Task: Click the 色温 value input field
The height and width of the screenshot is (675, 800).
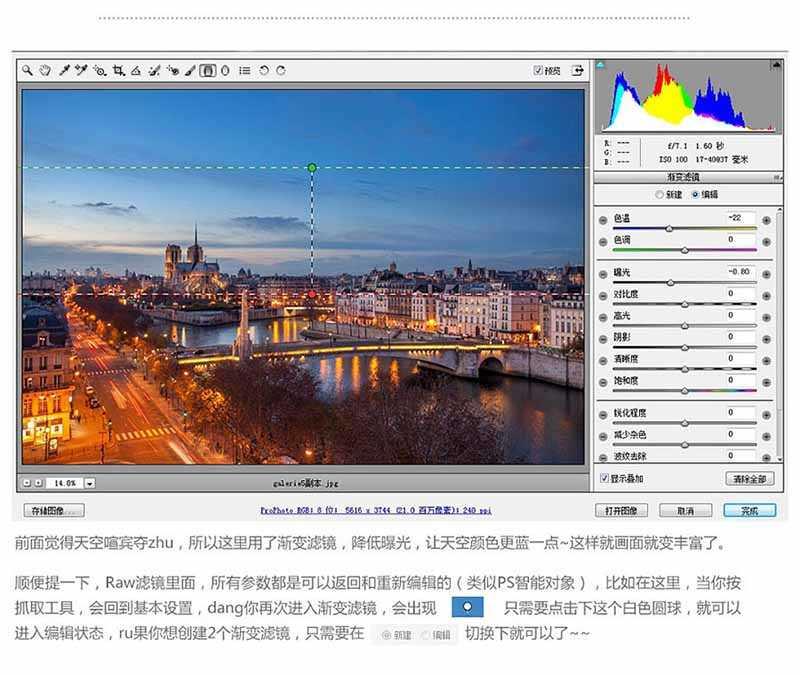Action: (x=740, y=218)
